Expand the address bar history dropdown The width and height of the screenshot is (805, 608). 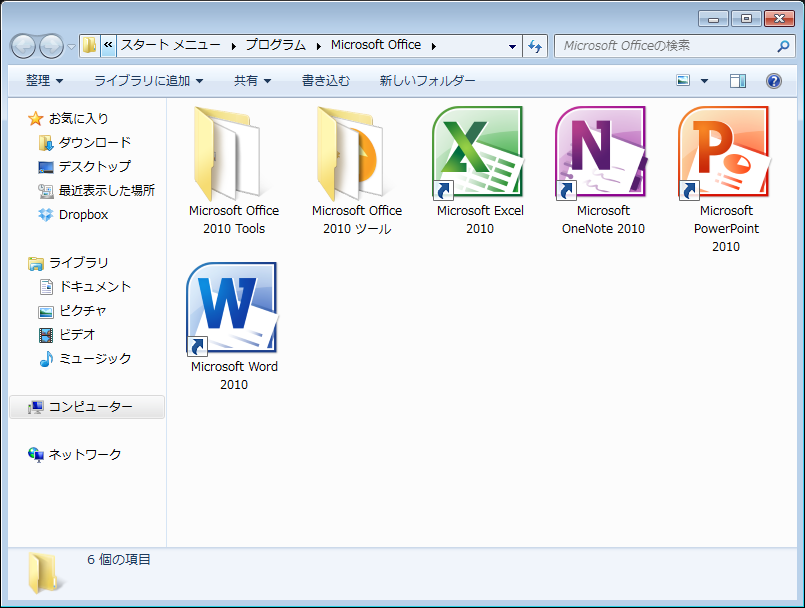[512, 46]
